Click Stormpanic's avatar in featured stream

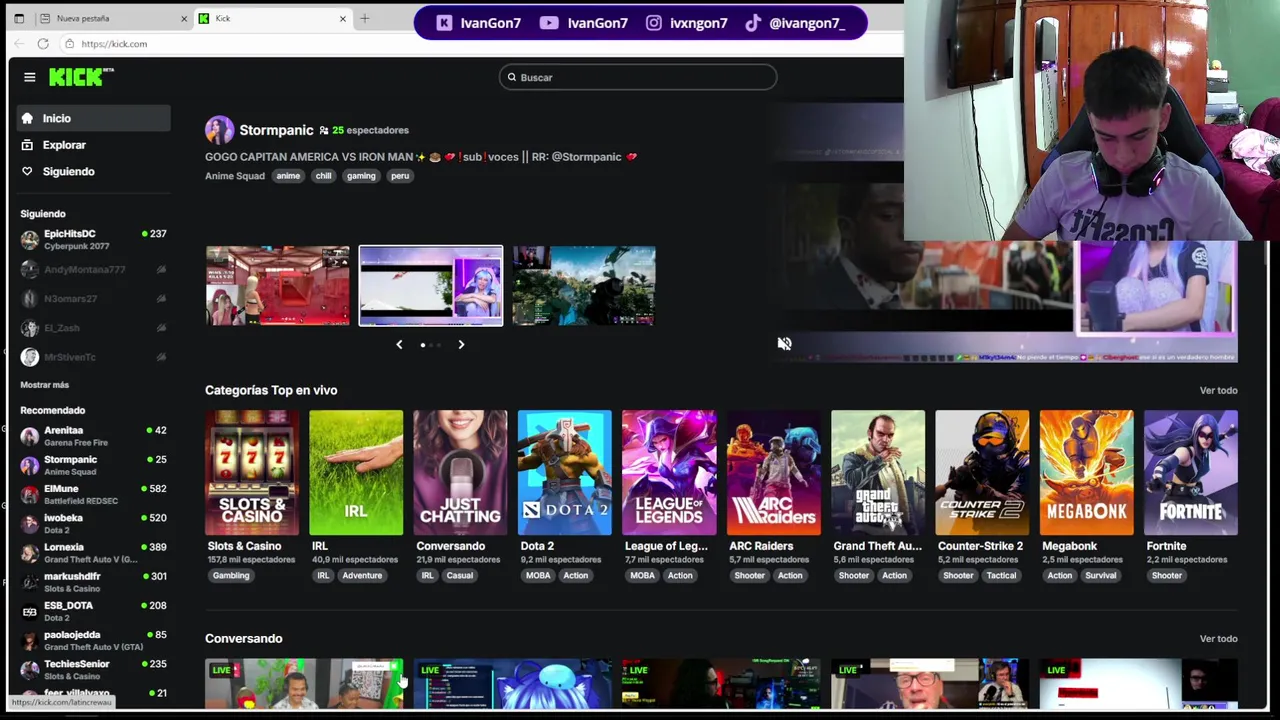(219, 130)
